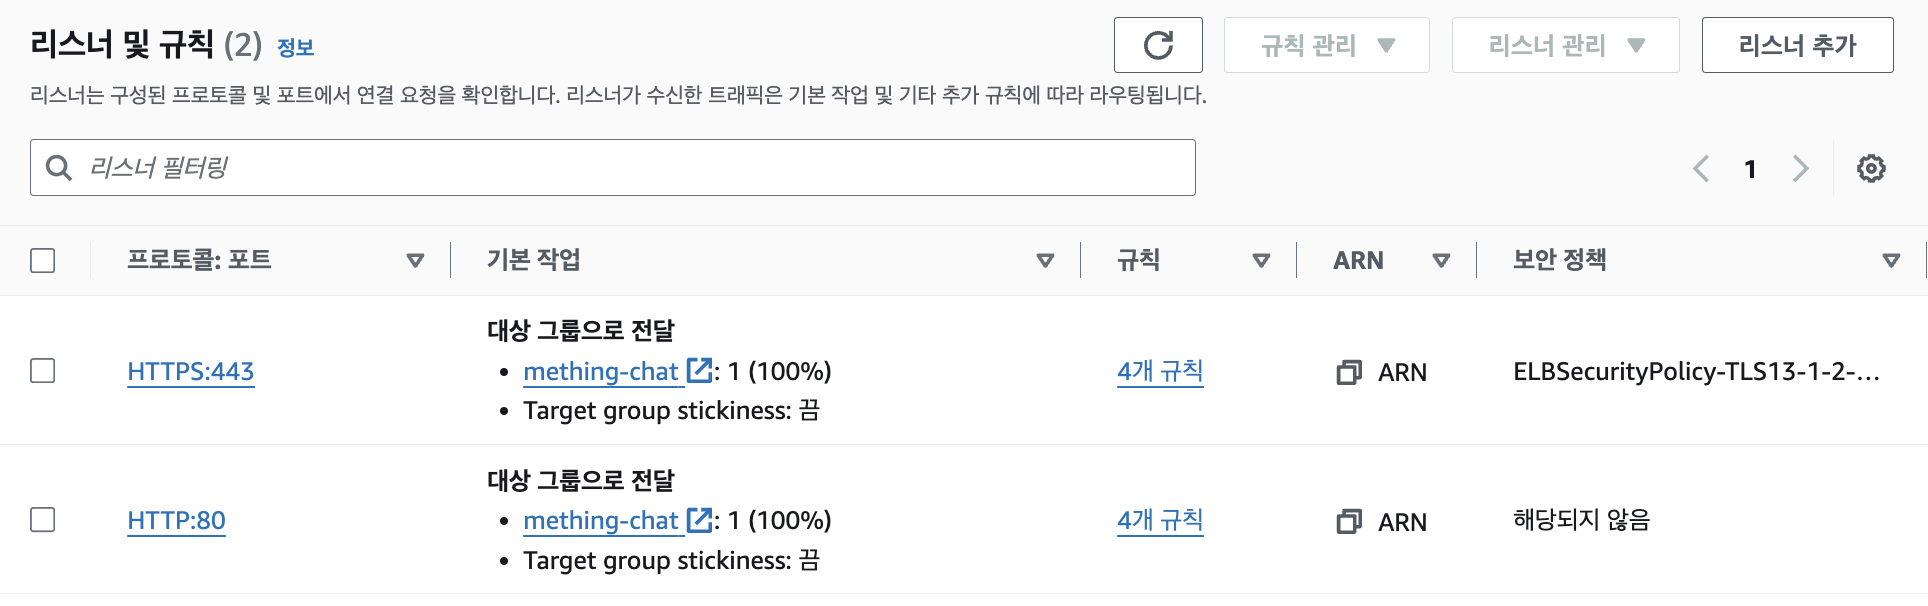Click the refresh listeners icon button
This screenshot has height=606, width=1928.
1158,45
